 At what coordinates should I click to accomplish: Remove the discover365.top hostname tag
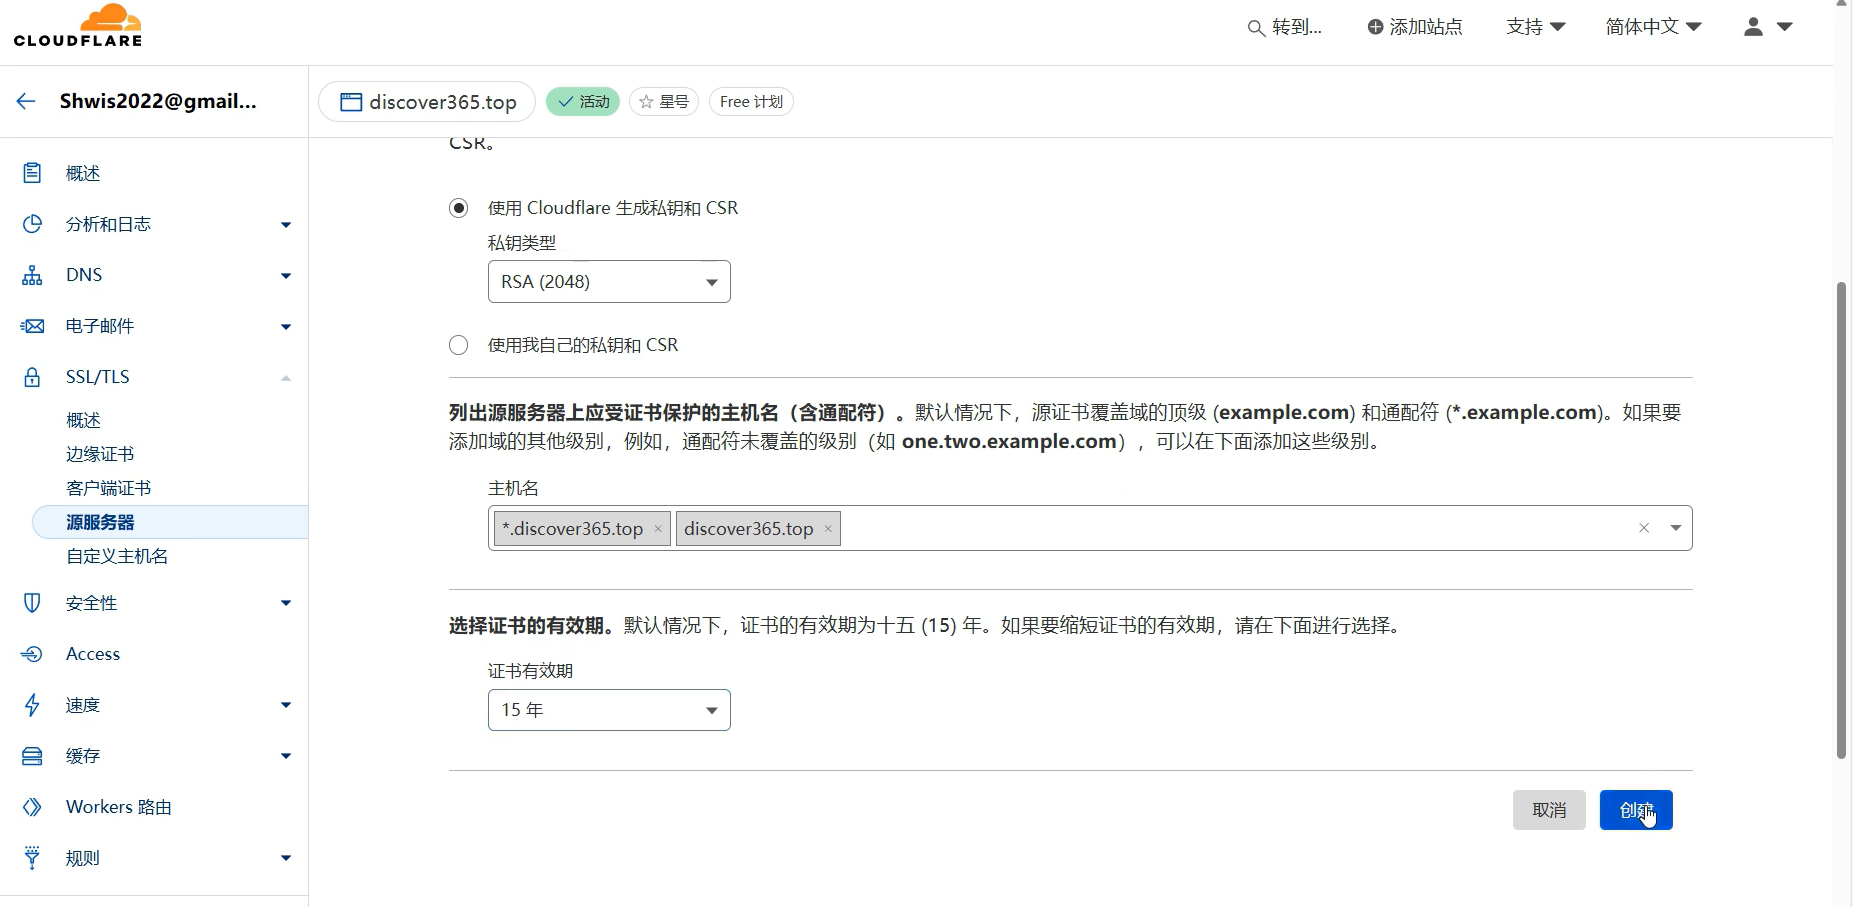(x=828, y=529)
